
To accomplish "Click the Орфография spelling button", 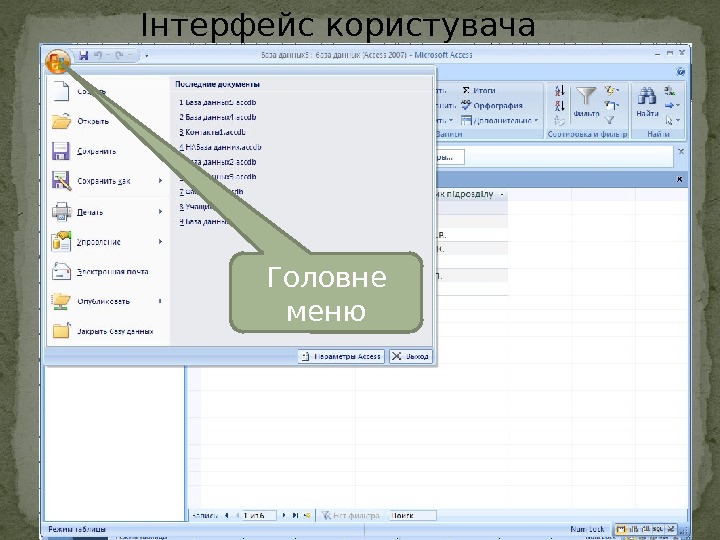I will pyautogui.click(x=492, y=105).
